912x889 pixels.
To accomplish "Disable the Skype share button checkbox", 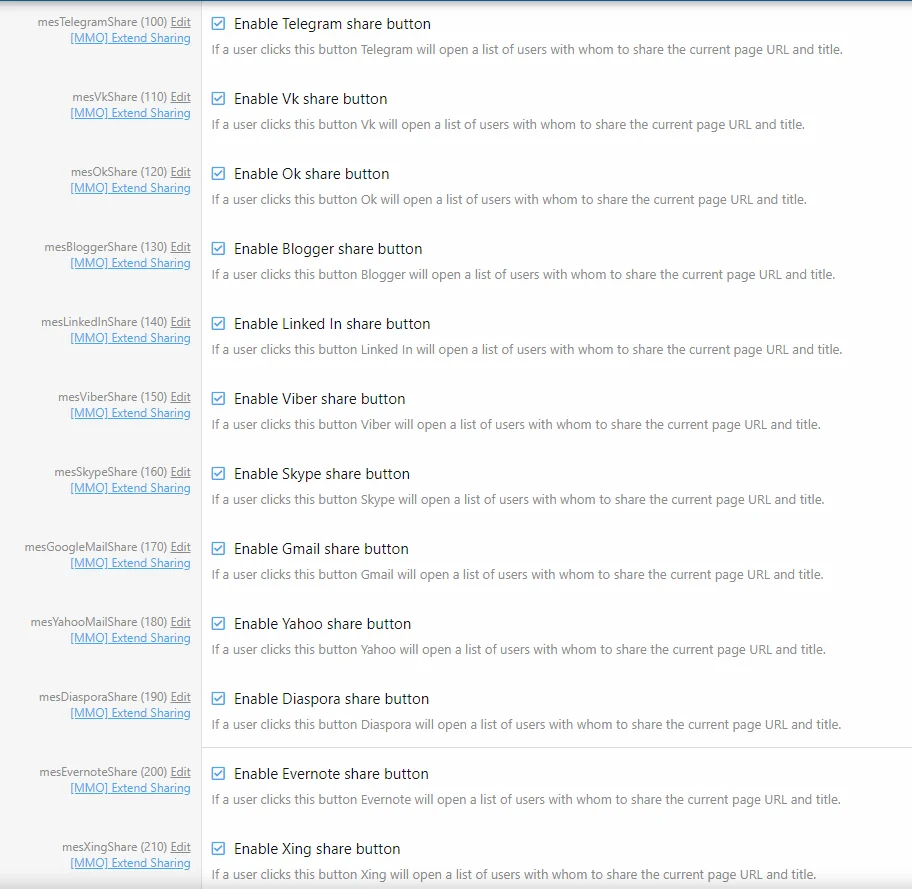I will click(x=218, y=474).
